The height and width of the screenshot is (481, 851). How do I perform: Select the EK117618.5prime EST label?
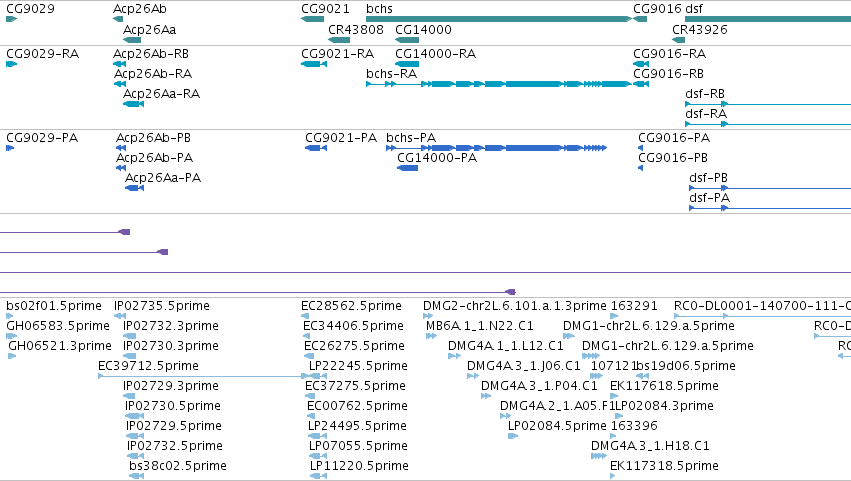(x=664, y=387)
